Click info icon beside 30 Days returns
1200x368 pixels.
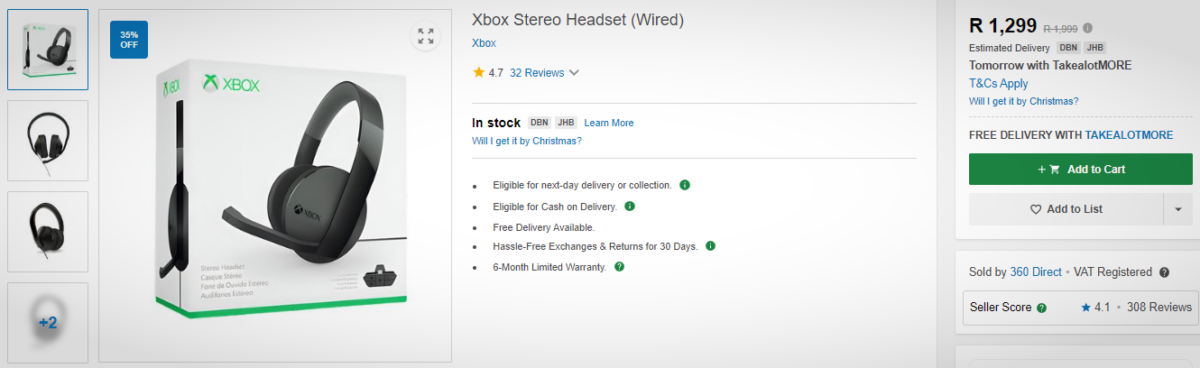pos(709,246)
